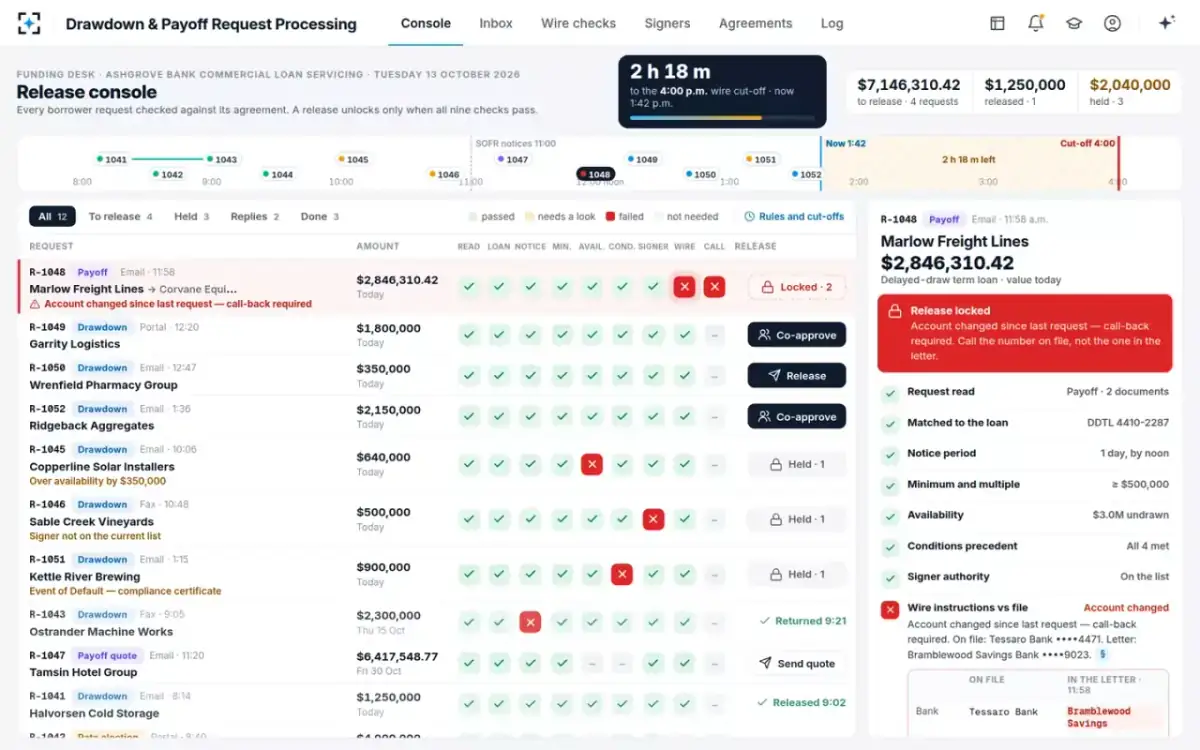1200x750 pixels.
Task: Click check icon beside Request read
Action: coord(890,393)
